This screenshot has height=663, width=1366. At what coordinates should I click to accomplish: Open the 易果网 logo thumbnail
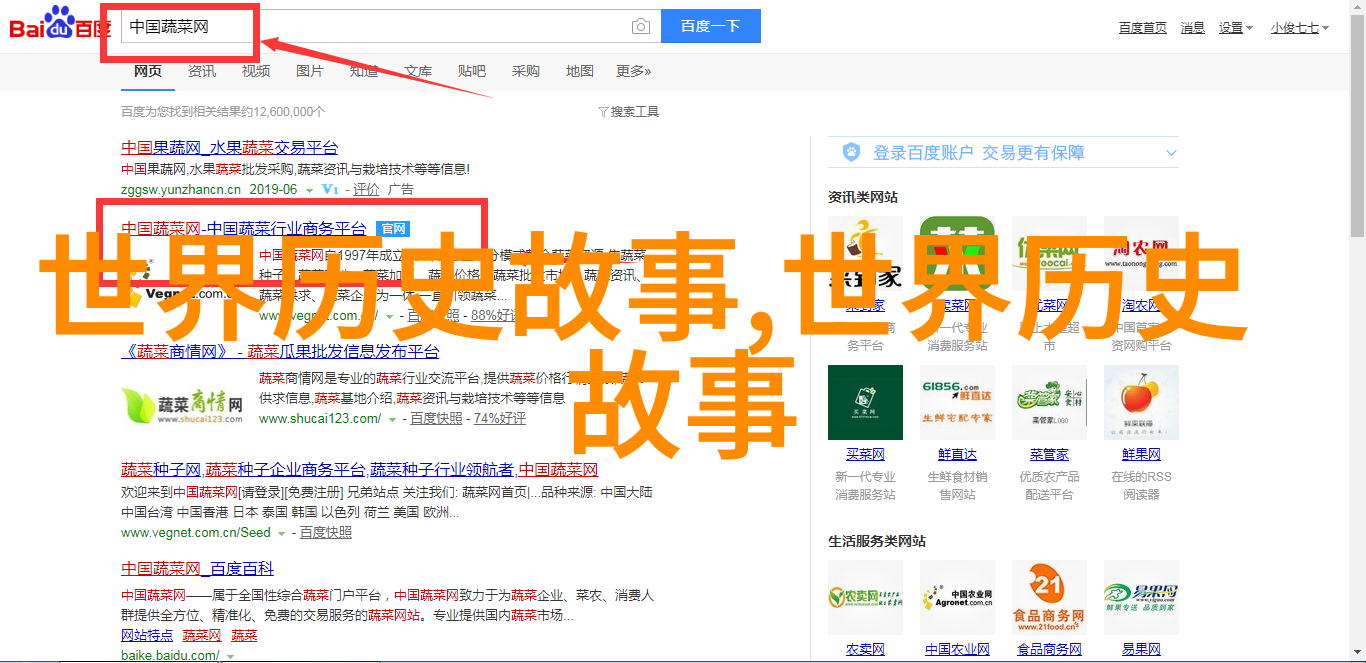(x=1141, y=597)
